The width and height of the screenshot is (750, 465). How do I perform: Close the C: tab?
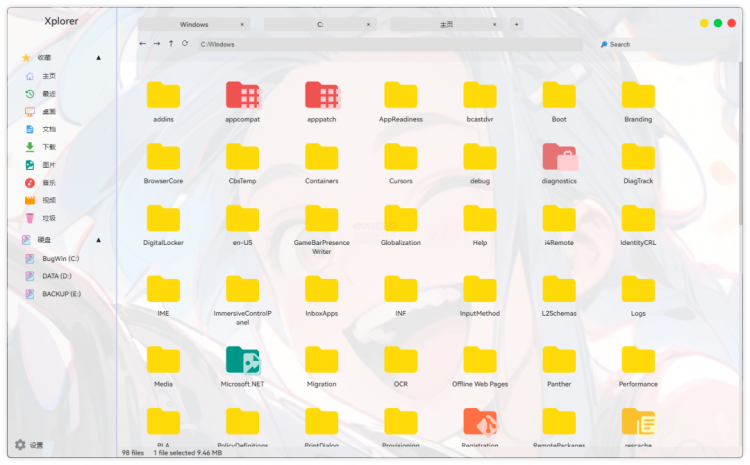[368, 23]
